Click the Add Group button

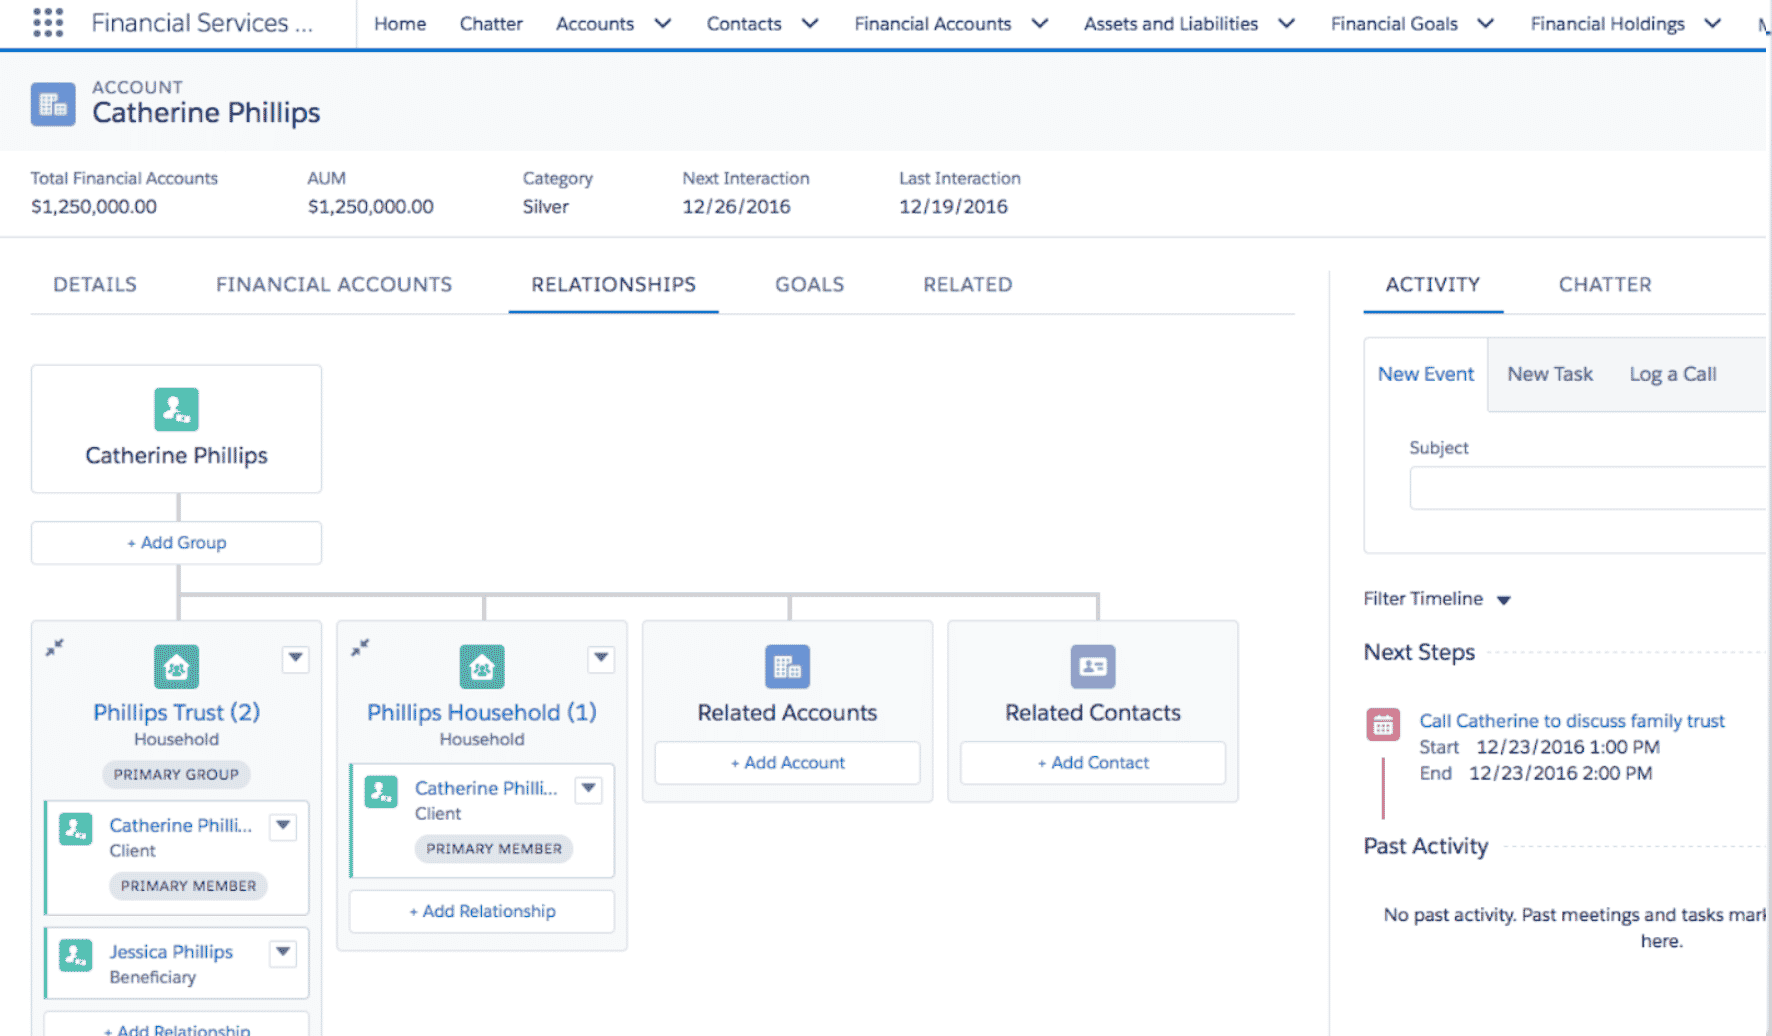tap(177, 543)
